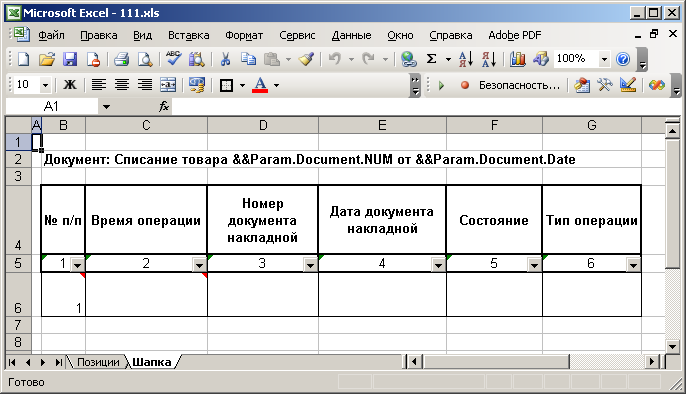Image resolution: width=686 pixels, height=394 pixels.
Task: Open the filter dropdown in column C
Action: click(x=200, y=265)
